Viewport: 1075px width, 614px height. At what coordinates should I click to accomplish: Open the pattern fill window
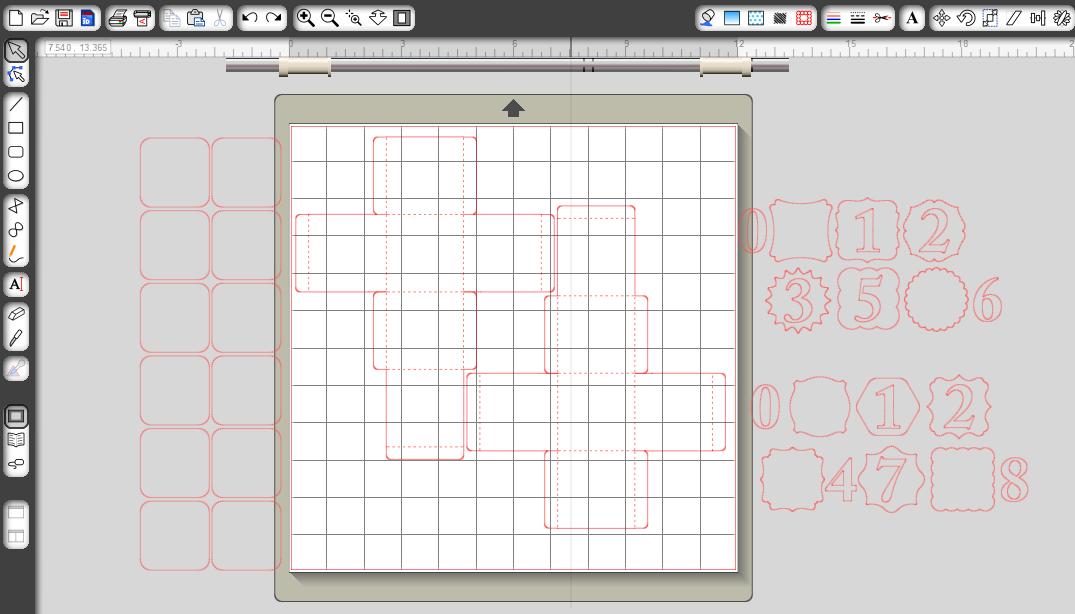click(x=756, y=18)
